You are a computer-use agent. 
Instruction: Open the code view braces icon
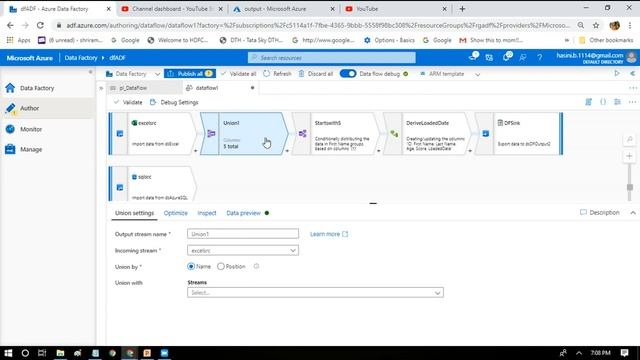tap(603, 102)
